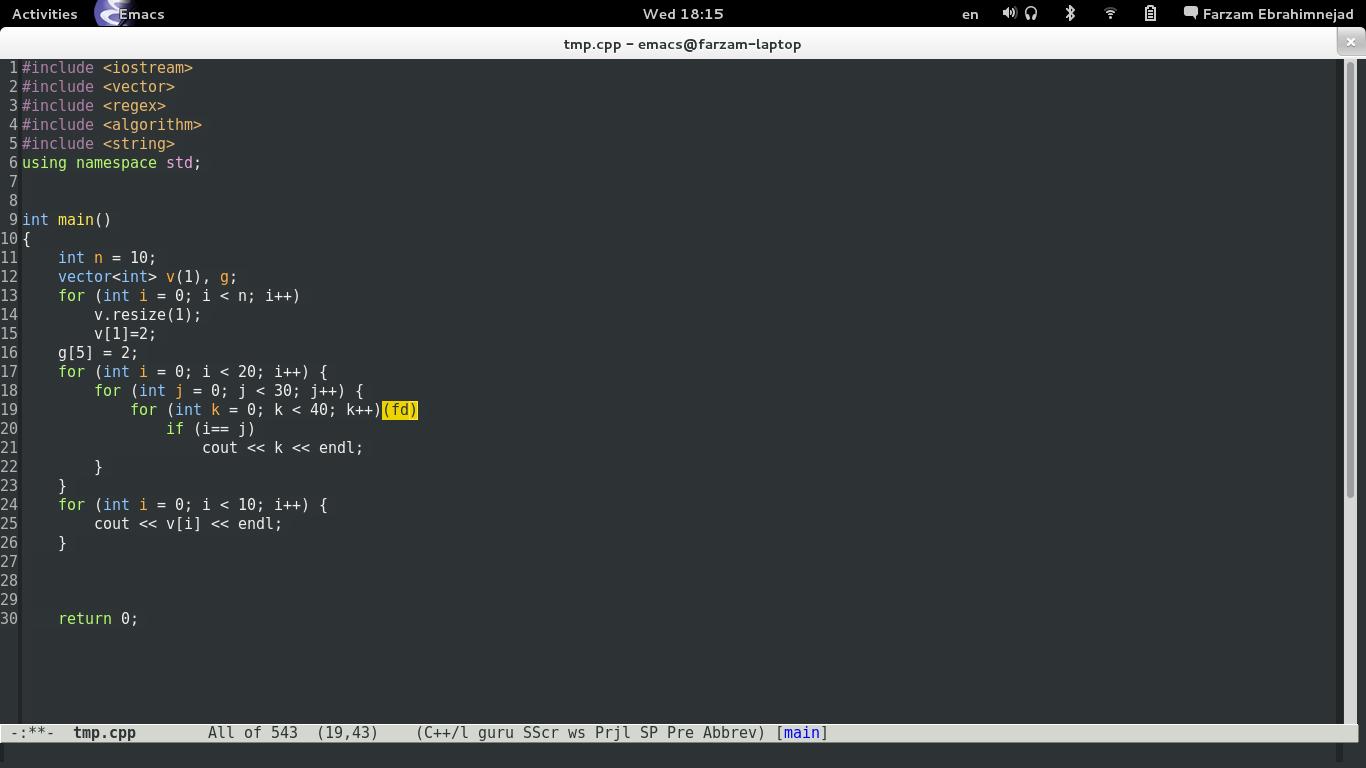The height and width of the screenshot is (768, 1366).
Task: Click the vertical scrollbar on right edge
Action: click(x=1350, y=390)
